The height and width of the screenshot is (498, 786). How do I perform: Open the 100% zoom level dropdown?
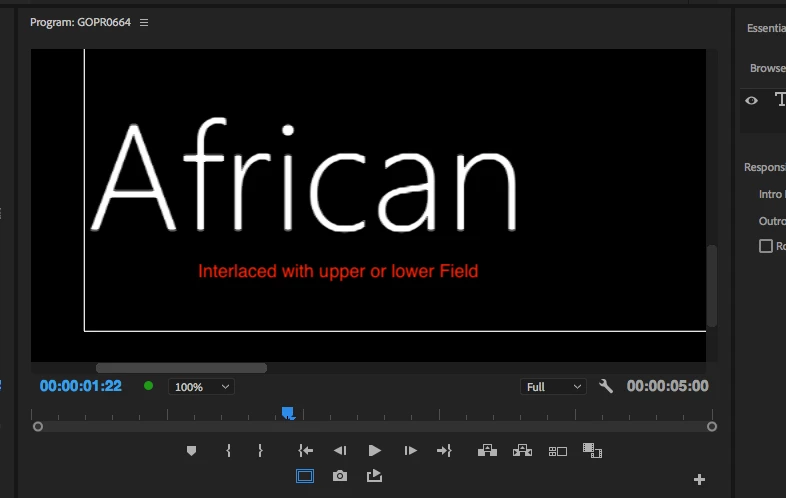coord(202,387)
